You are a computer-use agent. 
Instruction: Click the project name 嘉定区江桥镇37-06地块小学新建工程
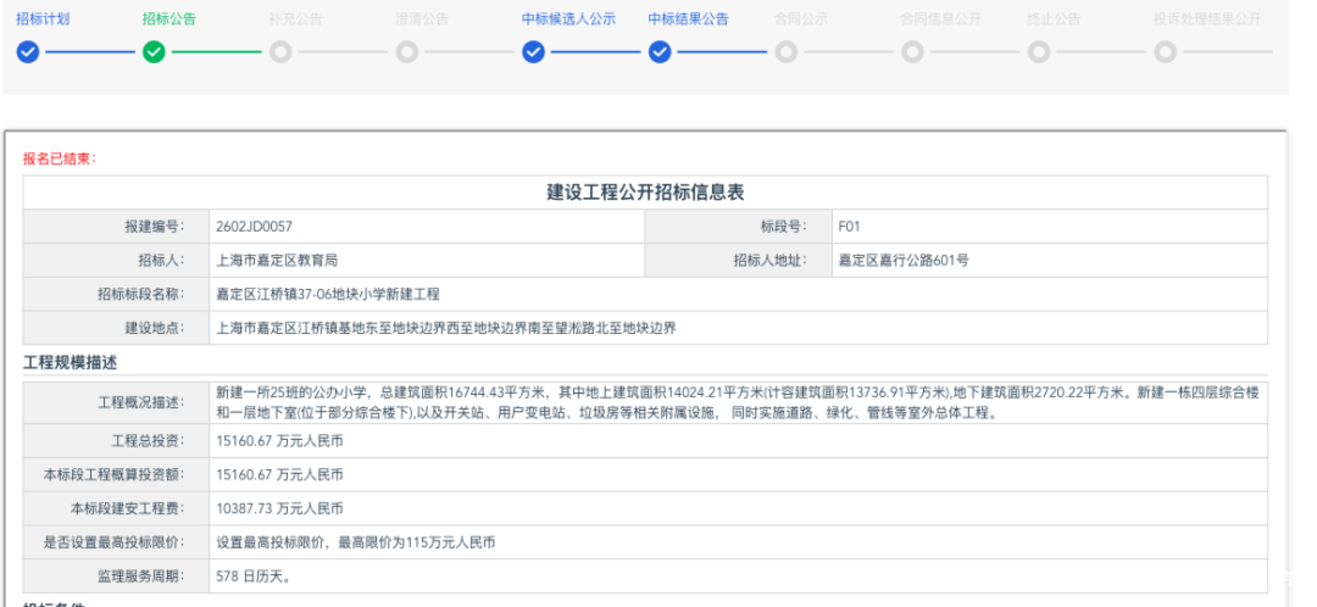(x=328, y=294)
